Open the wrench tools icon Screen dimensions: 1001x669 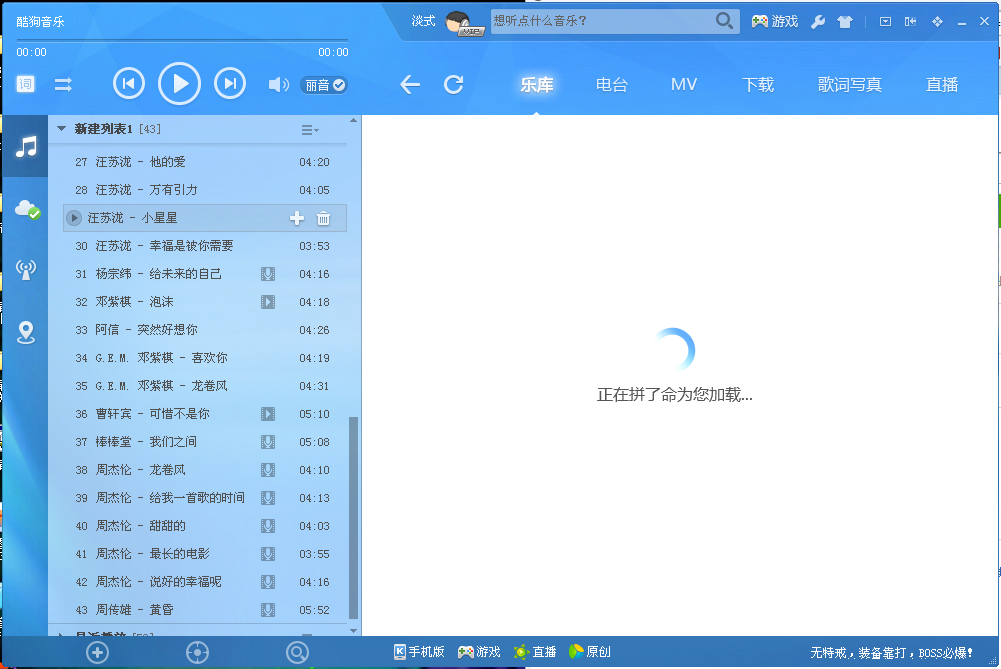pyautogui.click(x=818, y=22)
